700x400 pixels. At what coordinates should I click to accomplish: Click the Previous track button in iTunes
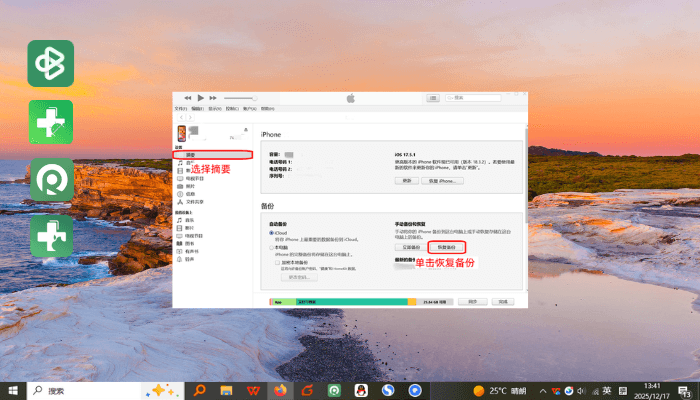[188, 98]
